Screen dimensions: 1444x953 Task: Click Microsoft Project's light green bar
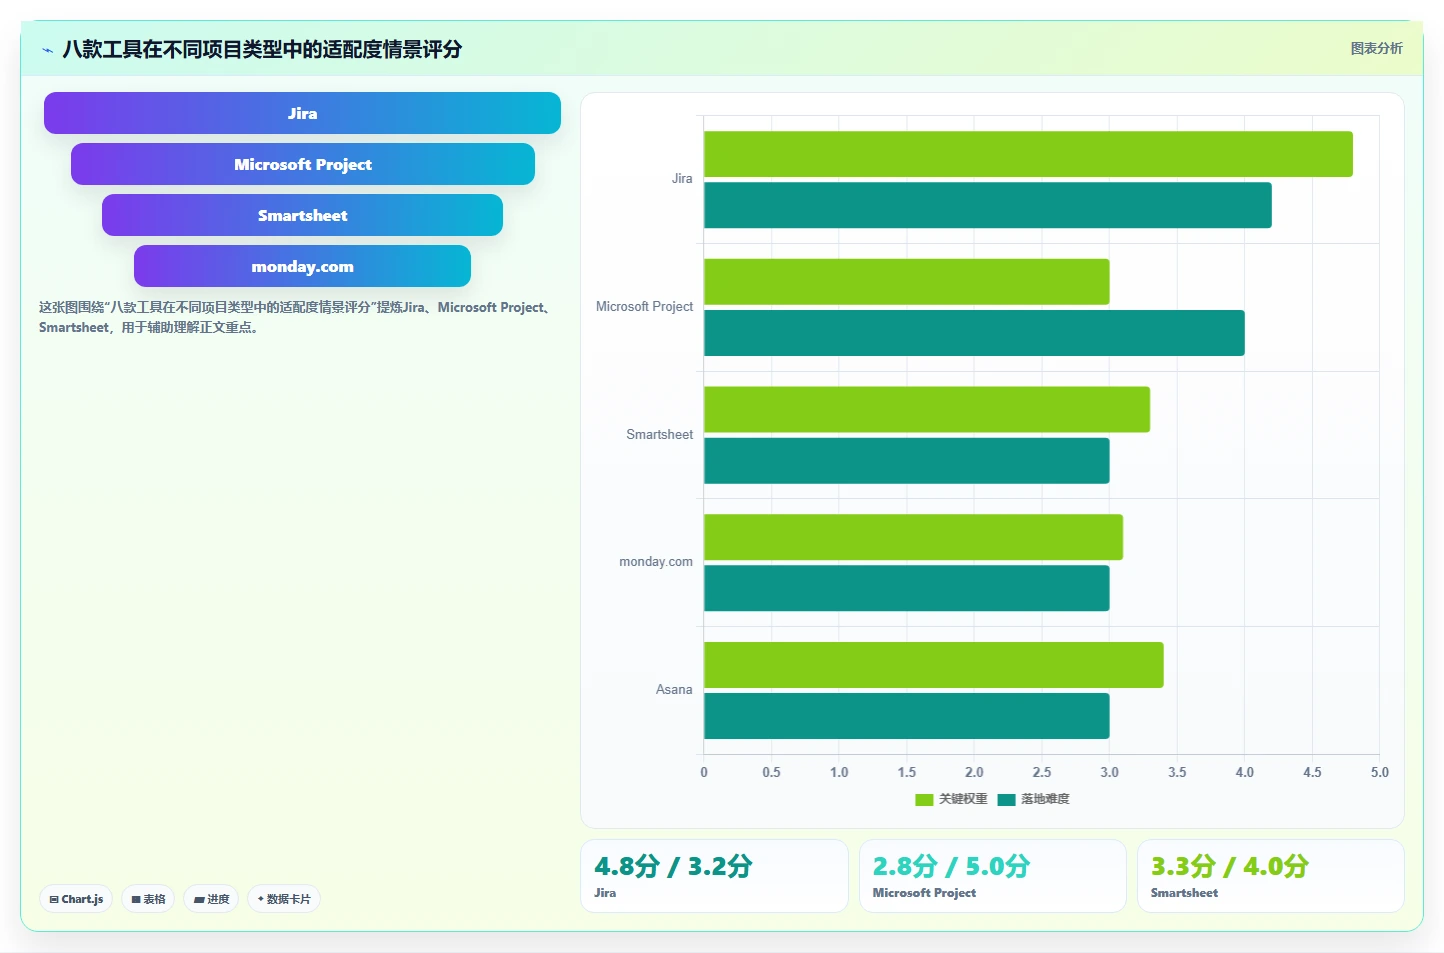pyautogui.click(x=907, y=282)
